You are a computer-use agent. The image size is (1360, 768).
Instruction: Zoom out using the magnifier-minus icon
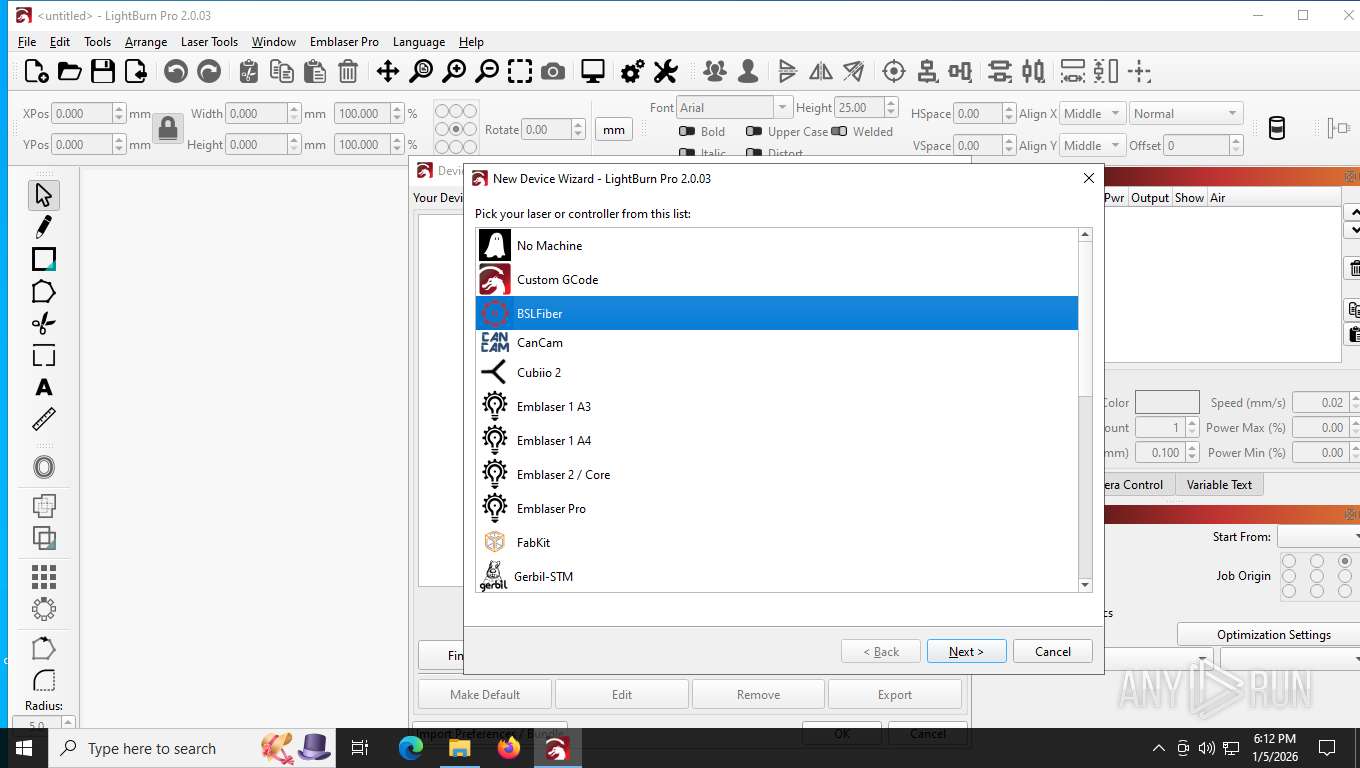point(487,71)
